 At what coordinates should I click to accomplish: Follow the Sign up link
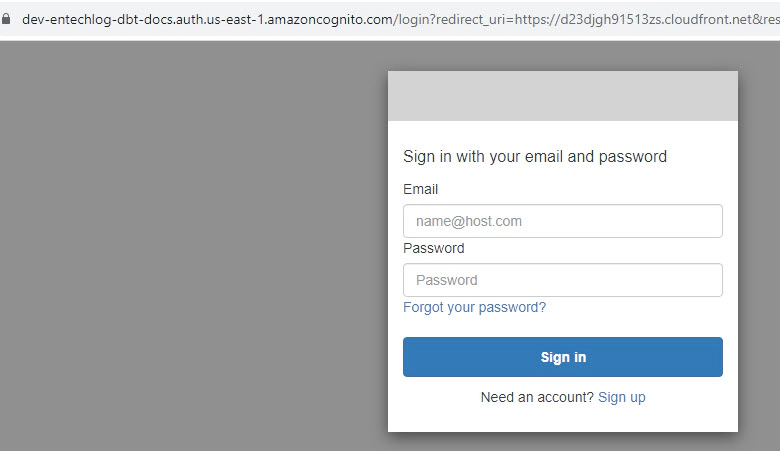621,397
